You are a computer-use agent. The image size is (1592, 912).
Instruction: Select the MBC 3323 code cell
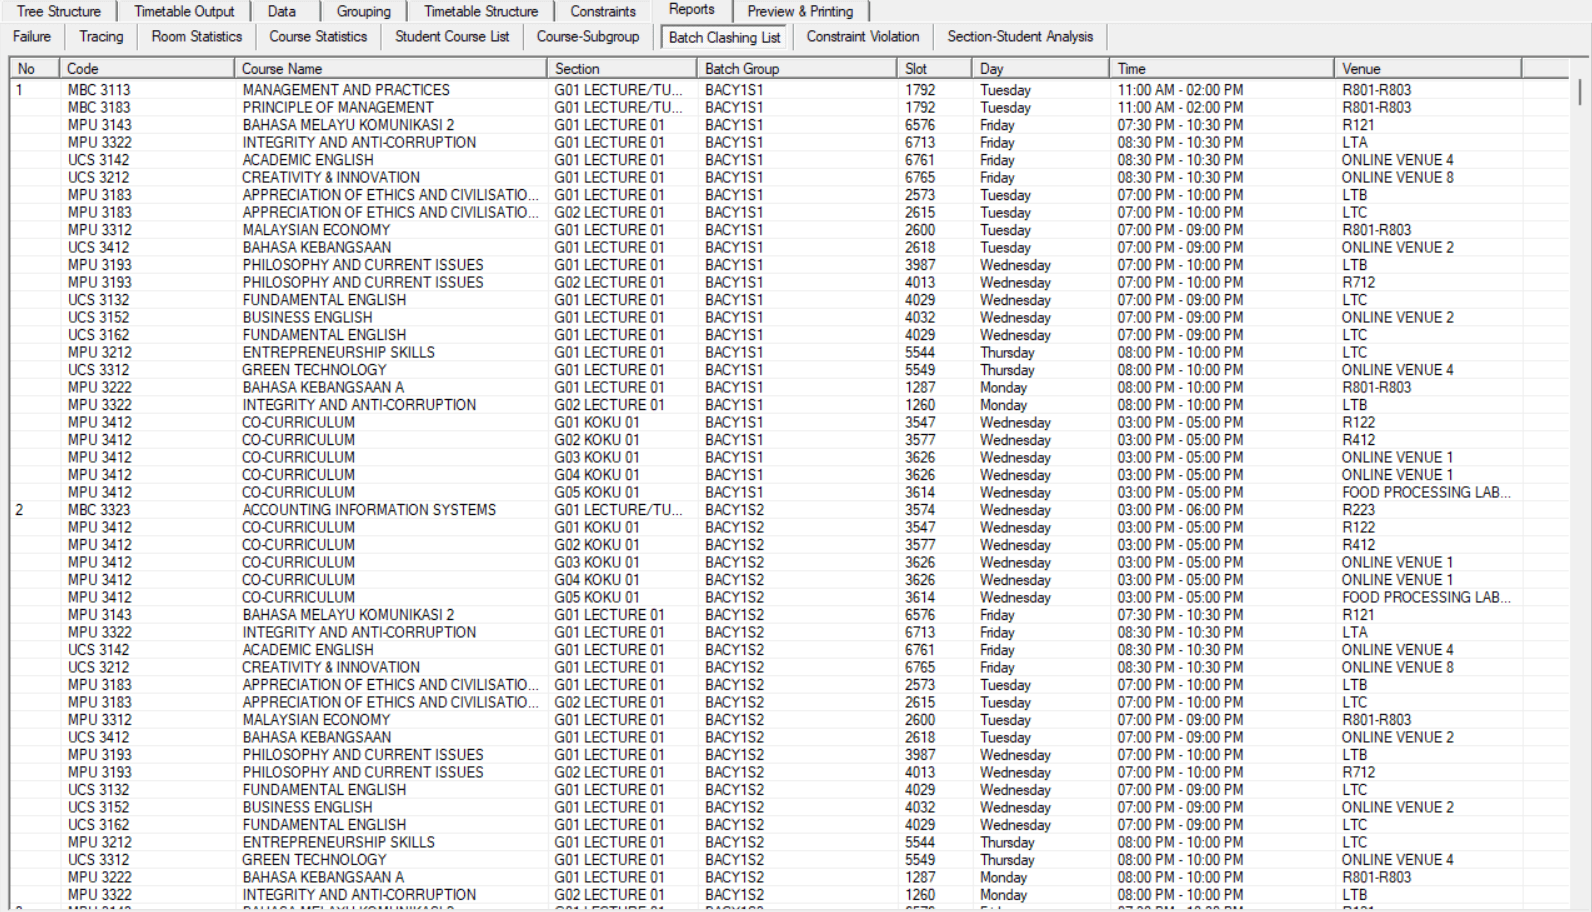[99, 510]
